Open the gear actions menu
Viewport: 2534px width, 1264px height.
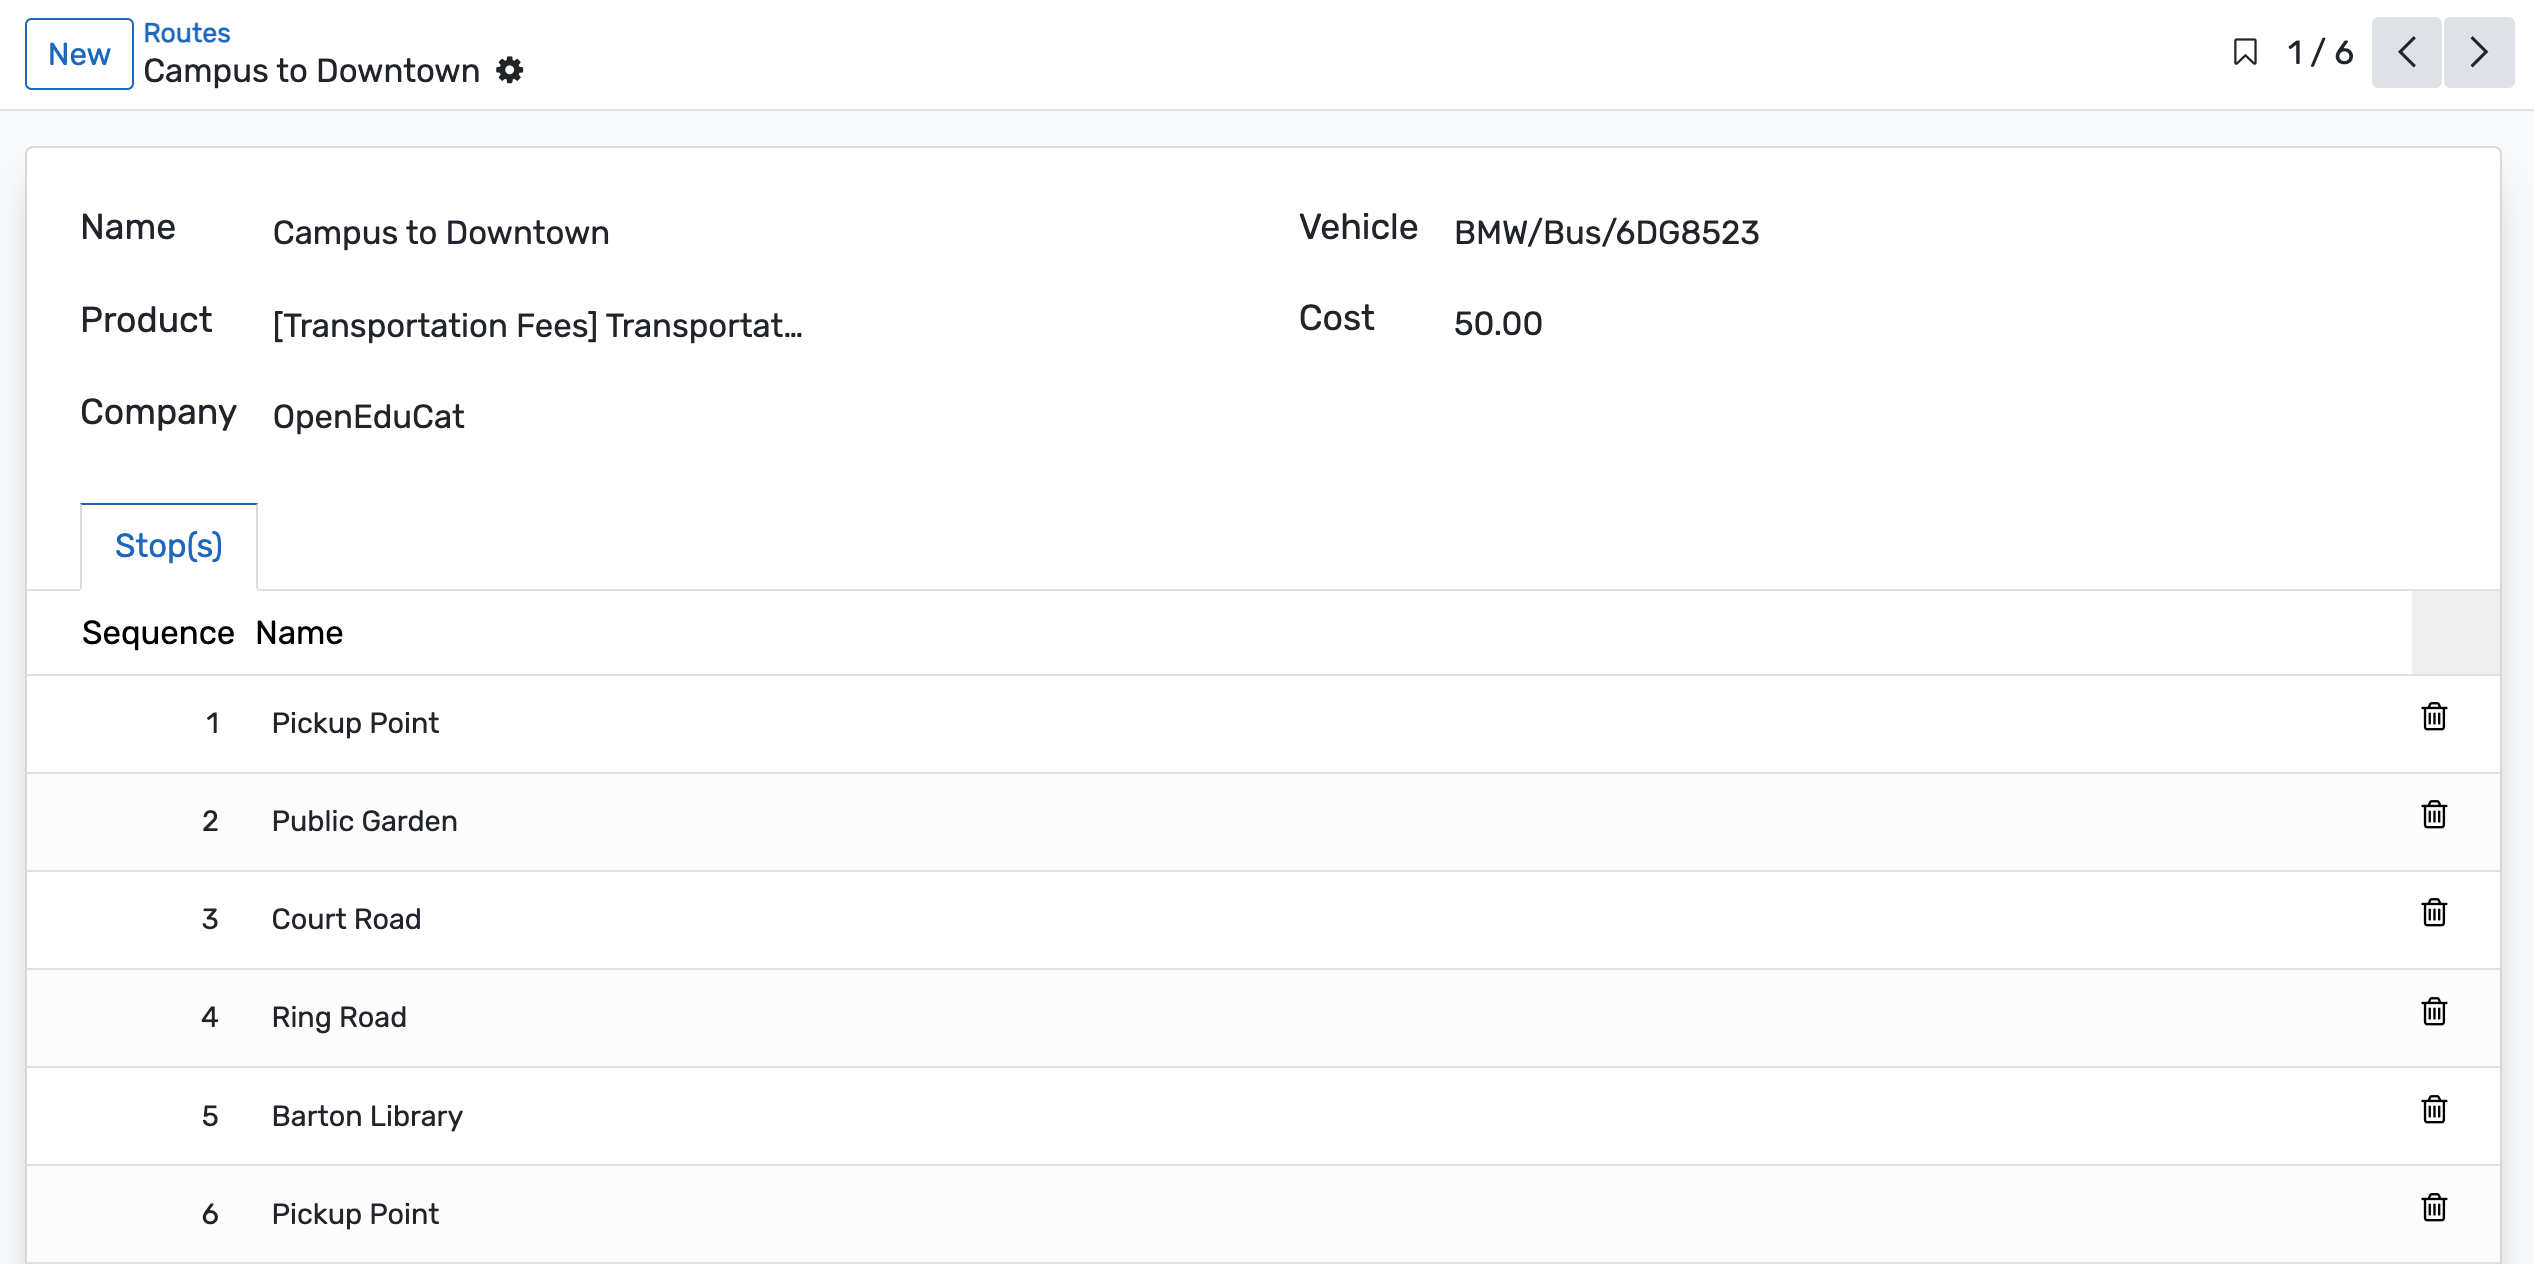(x=510, y=71)
